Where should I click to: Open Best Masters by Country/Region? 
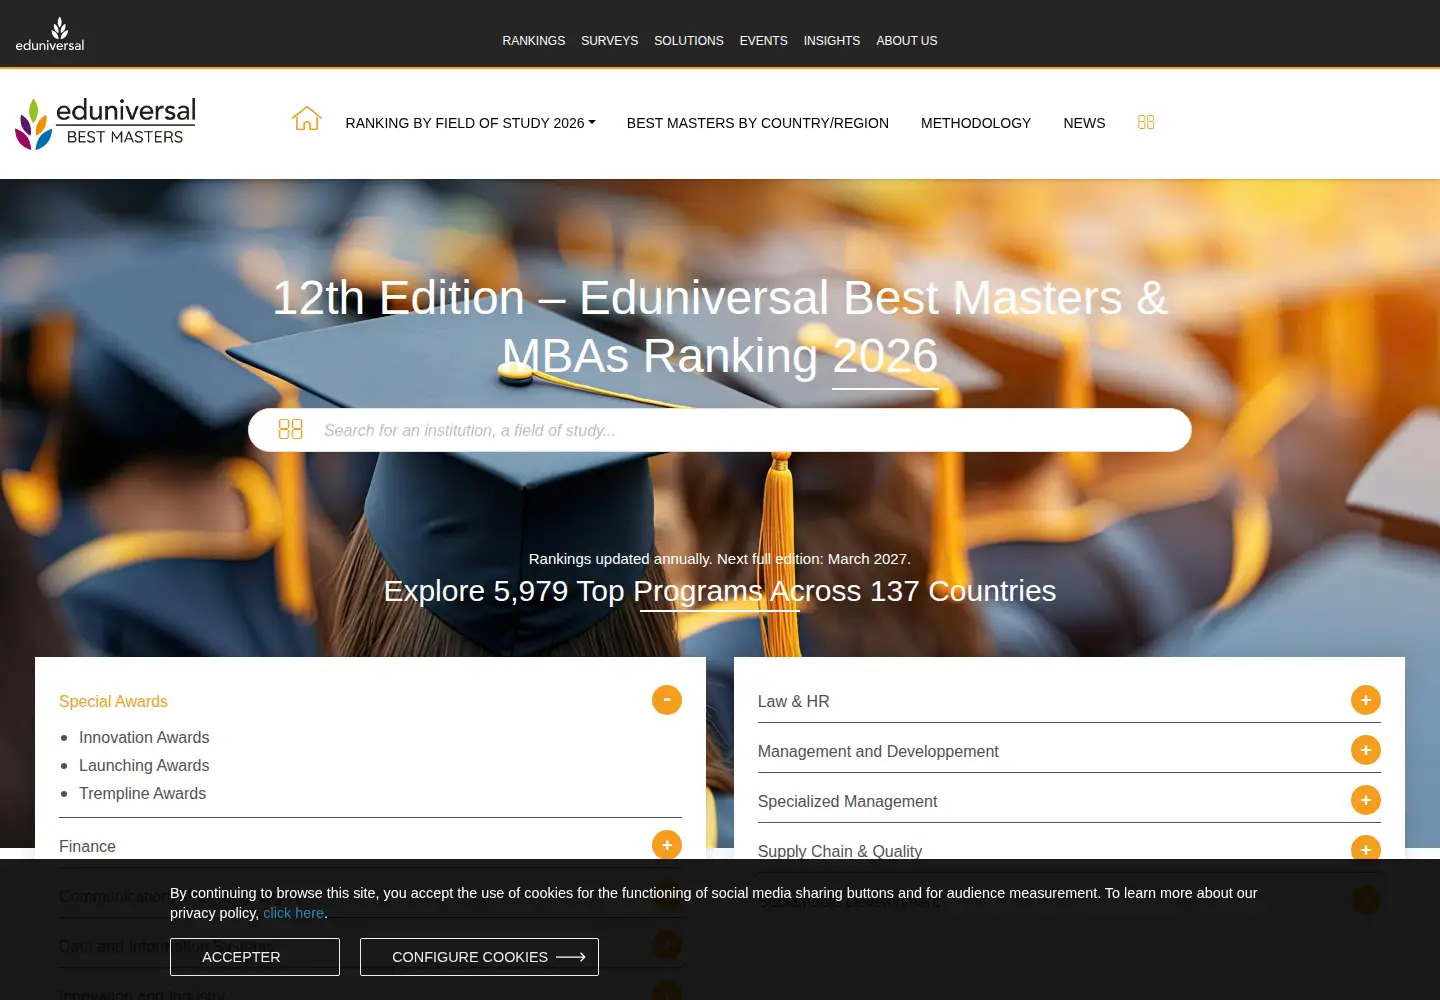tap(758, 123)
